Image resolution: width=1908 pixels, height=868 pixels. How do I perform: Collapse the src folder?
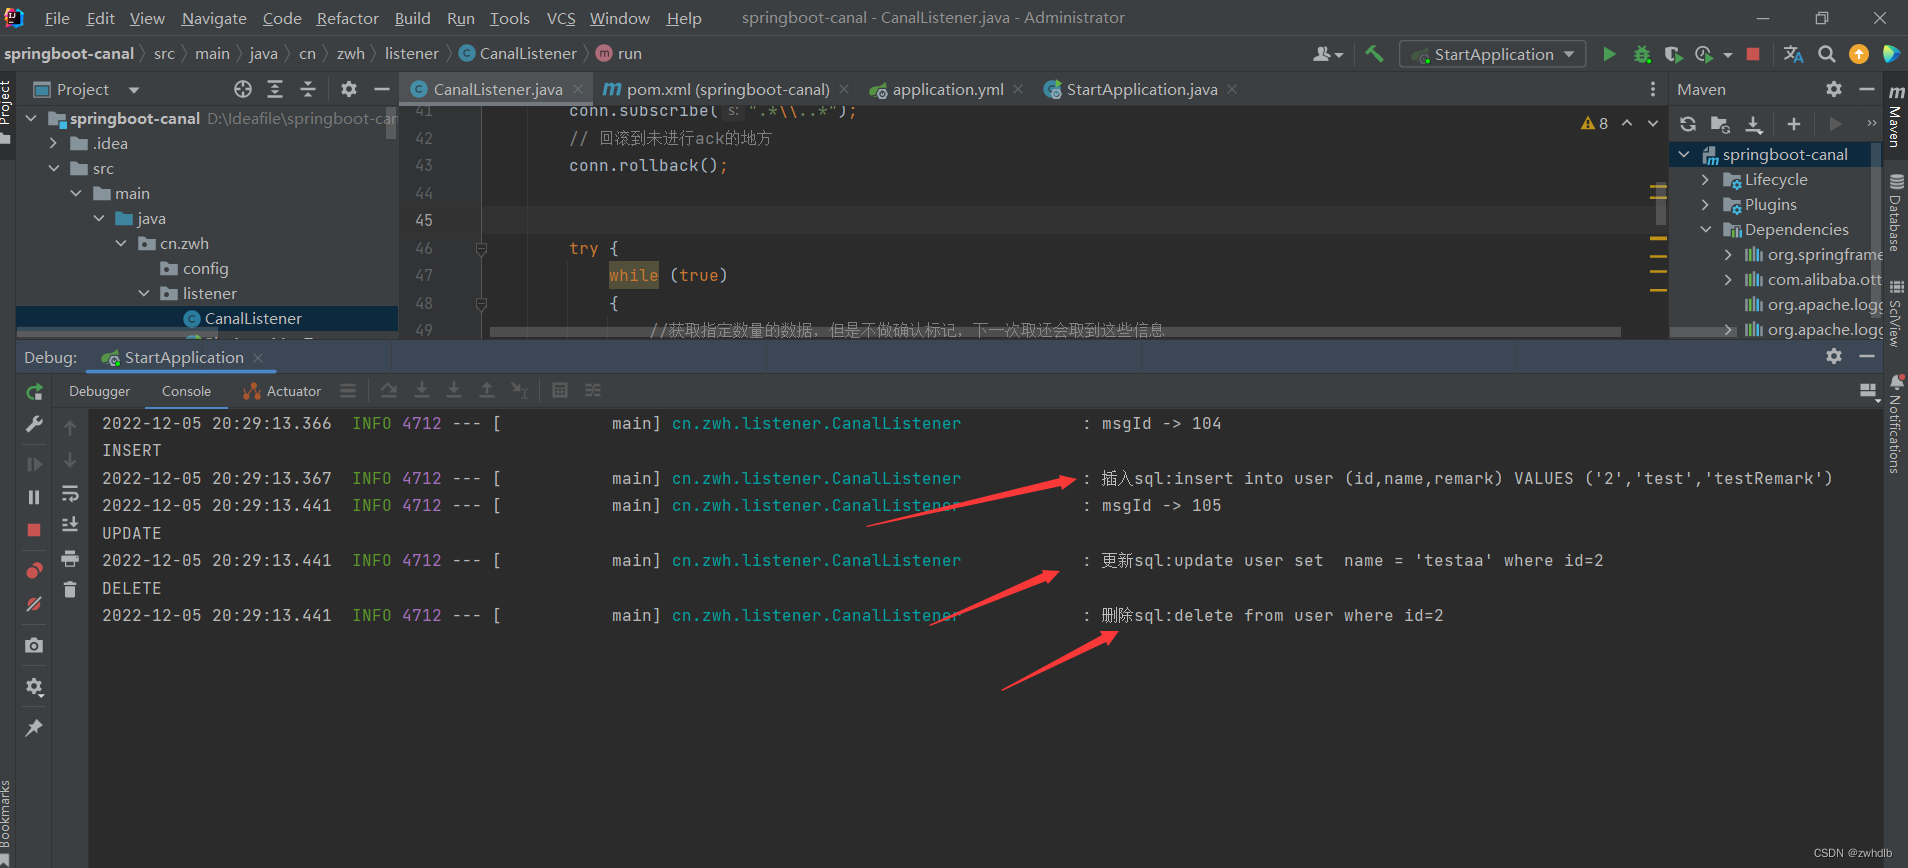[x=54, y=168]
